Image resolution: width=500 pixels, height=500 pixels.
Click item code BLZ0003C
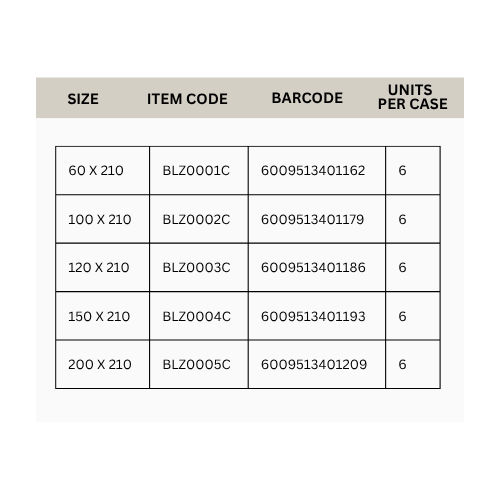196,268
